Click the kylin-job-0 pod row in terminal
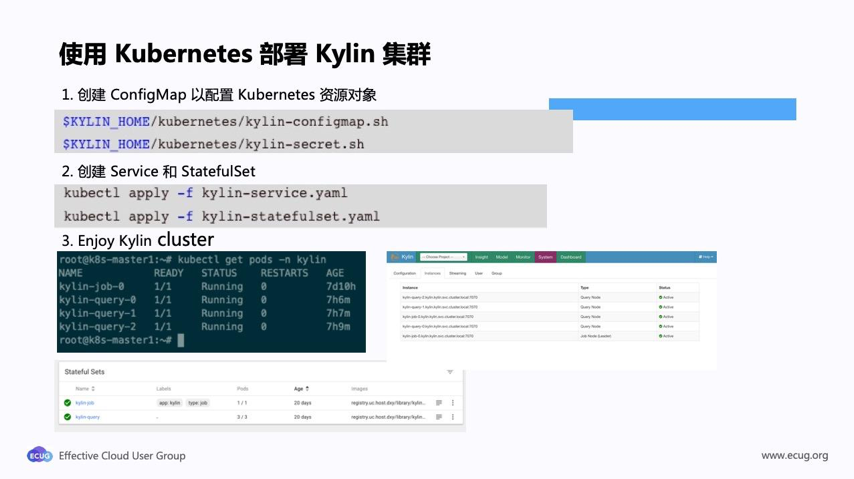Viewport: 854px width, 479px height. (x=208, y=286)
